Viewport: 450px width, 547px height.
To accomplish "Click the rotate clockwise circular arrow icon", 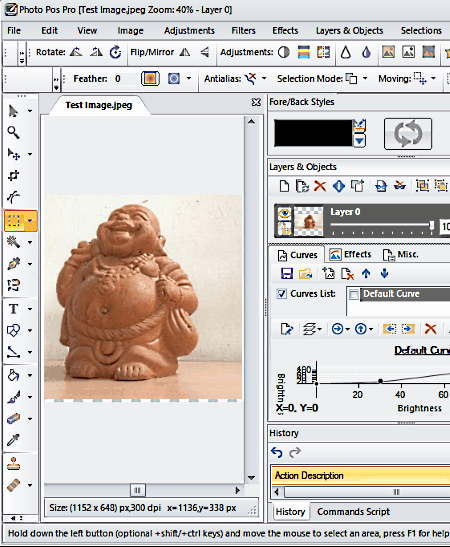I will (115, 52).
